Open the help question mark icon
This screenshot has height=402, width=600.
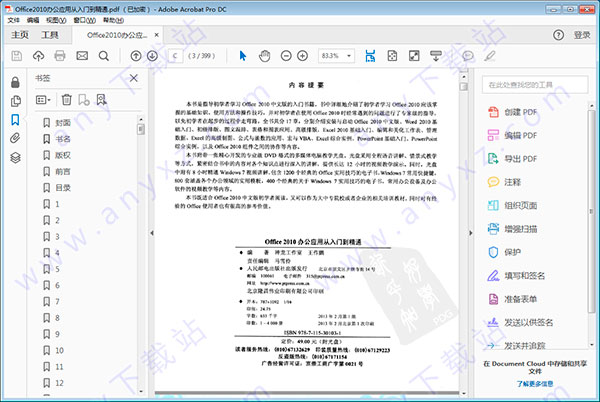point(558,35)
